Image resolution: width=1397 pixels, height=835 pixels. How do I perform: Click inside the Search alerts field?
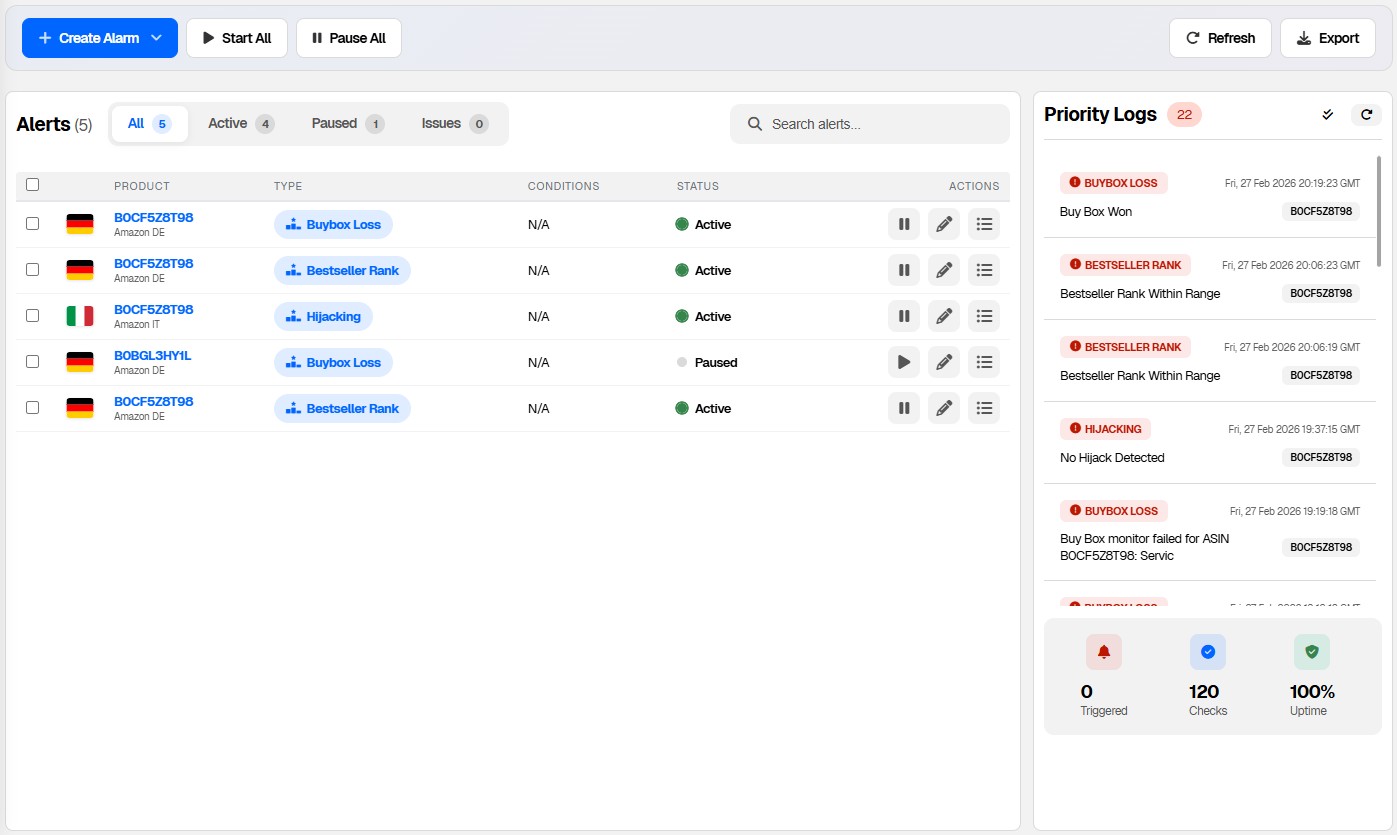click(x=869, y=123)
